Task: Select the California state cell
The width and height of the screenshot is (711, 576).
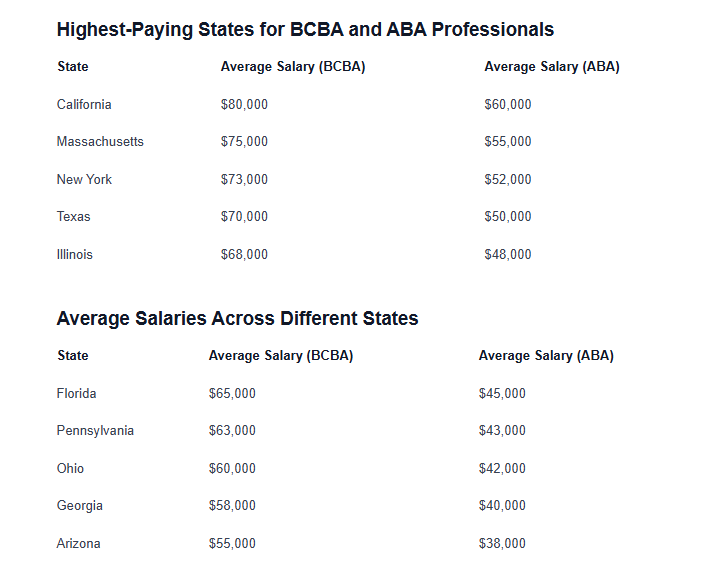Action: (84, 105)
